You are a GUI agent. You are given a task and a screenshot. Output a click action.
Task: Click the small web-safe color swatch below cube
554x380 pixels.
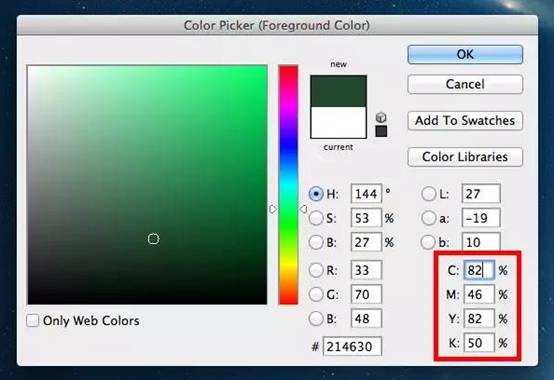(x=381, y=131)
